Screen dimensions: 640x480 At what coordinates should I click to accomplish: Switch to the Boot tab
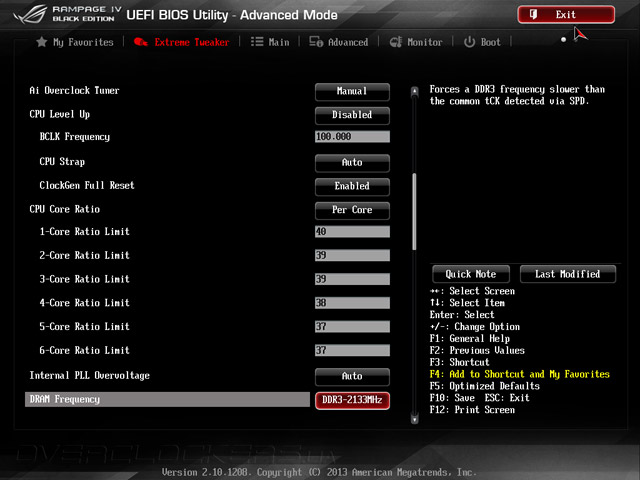(x=482, y=42)
